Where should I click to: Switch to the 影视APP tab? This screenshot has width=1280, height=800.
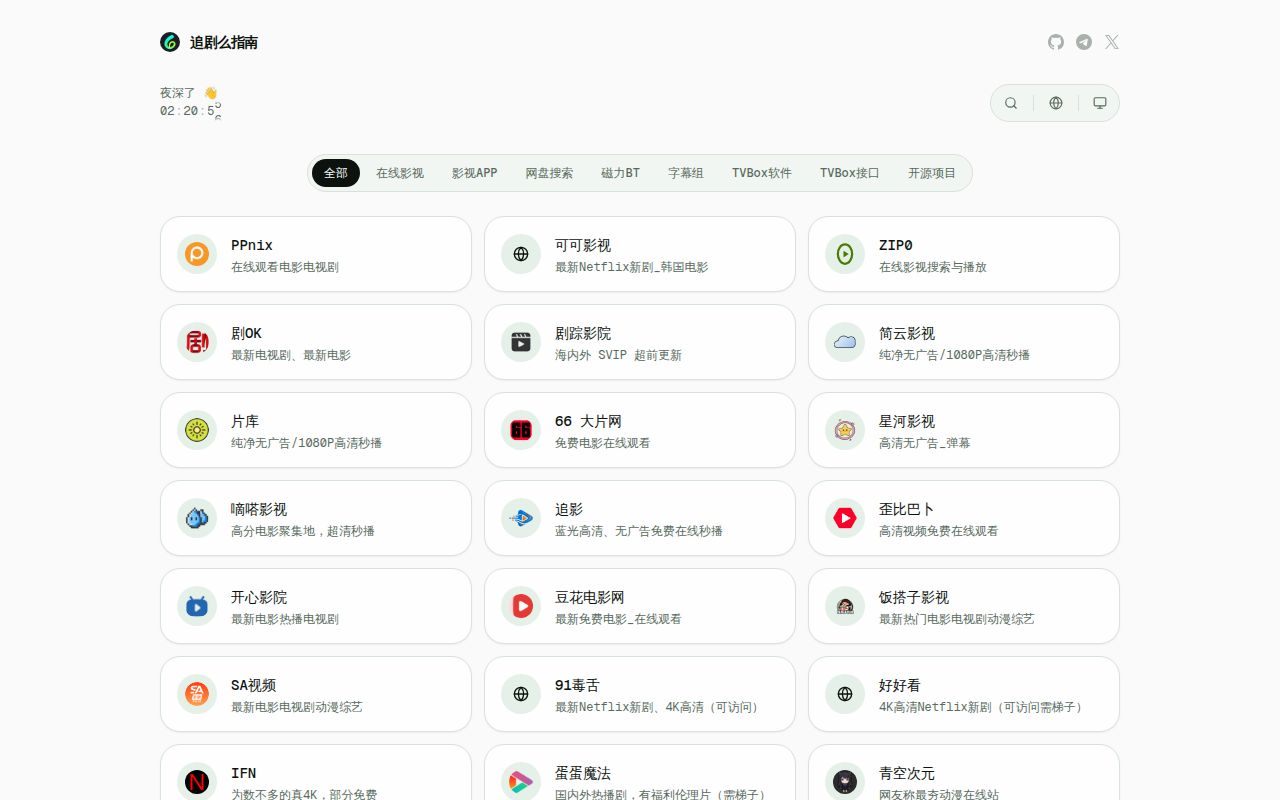click(474, 173)
